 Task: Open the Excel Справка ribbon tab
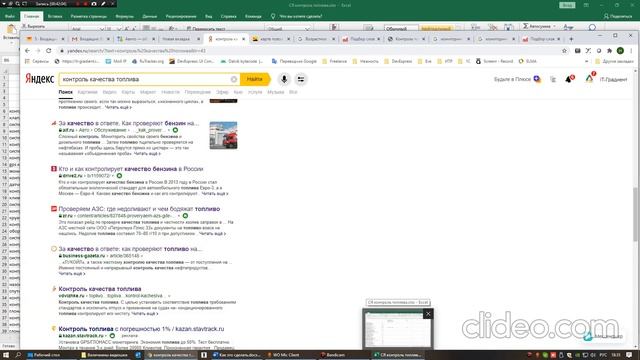point(229,16)
